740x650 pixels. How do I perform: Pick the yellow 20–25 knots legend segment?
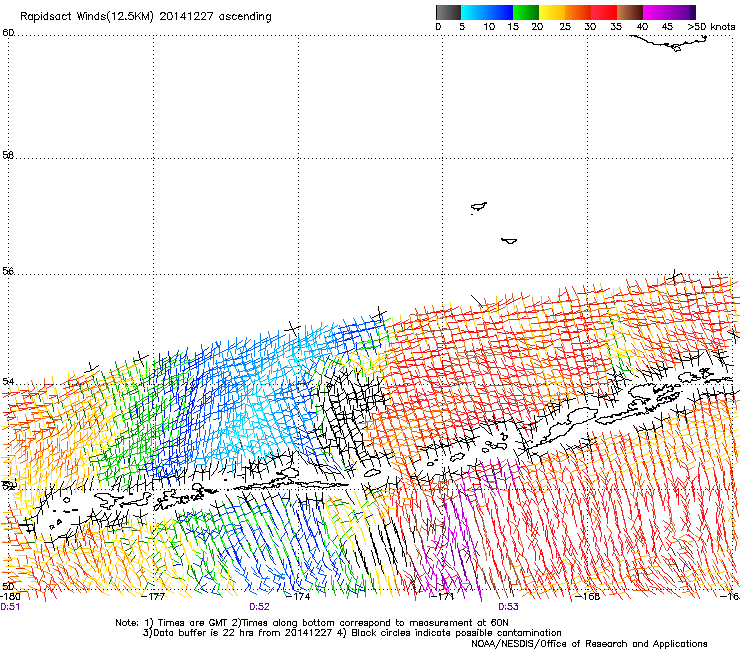click(552, 12)
